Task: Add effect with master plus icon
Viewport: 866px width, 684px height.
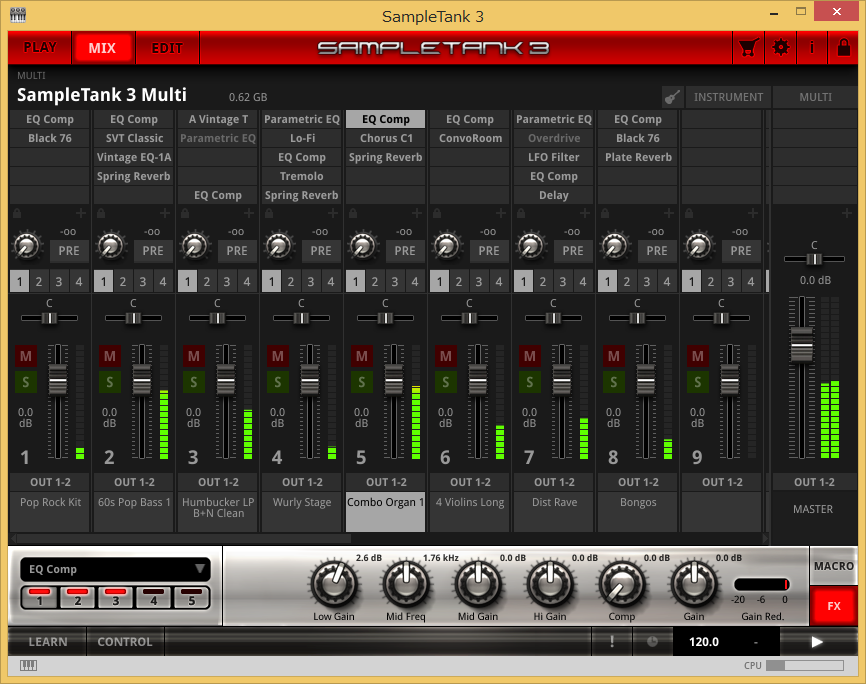Action: coord(847,213)
